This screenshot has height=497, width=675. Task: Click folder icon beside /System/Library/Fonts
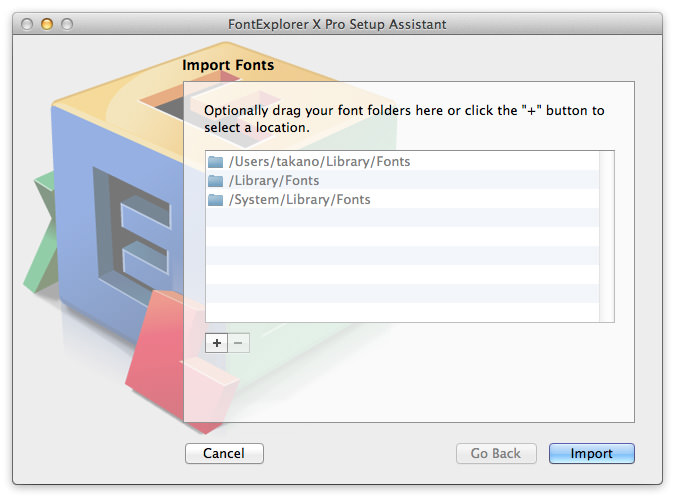pyautogui.click(x=215, y=200)
